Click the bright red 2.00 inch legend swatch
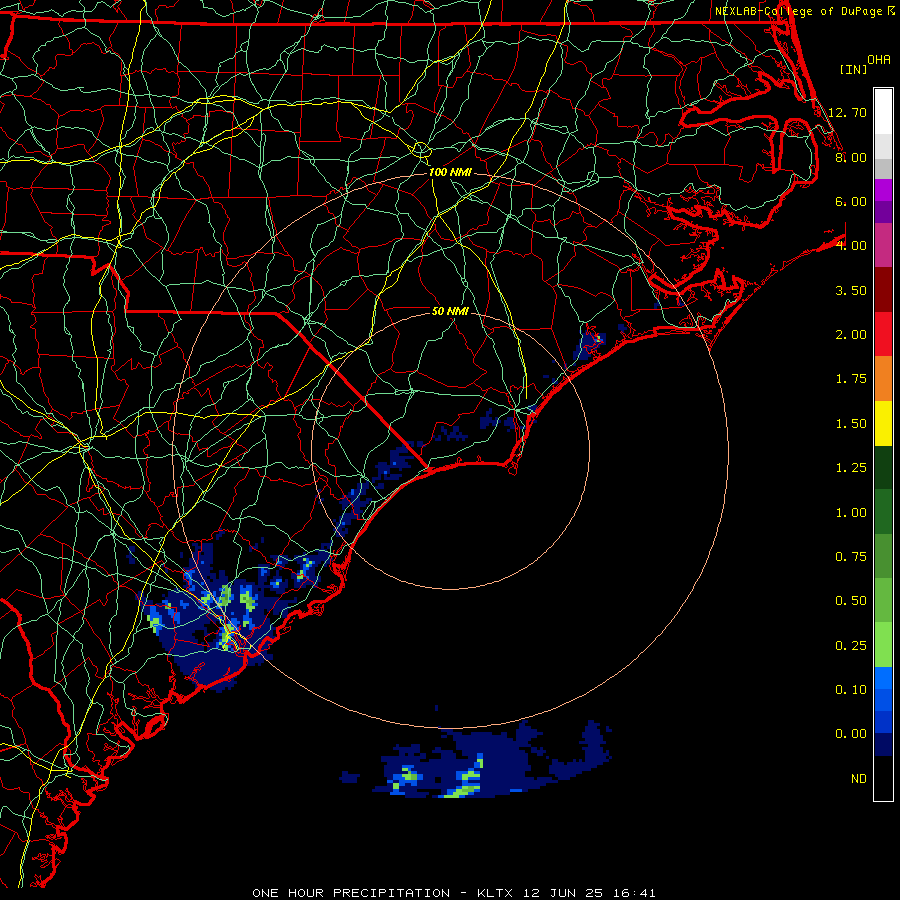This screenshot has width=900, height=900. [x=883, y=334]
